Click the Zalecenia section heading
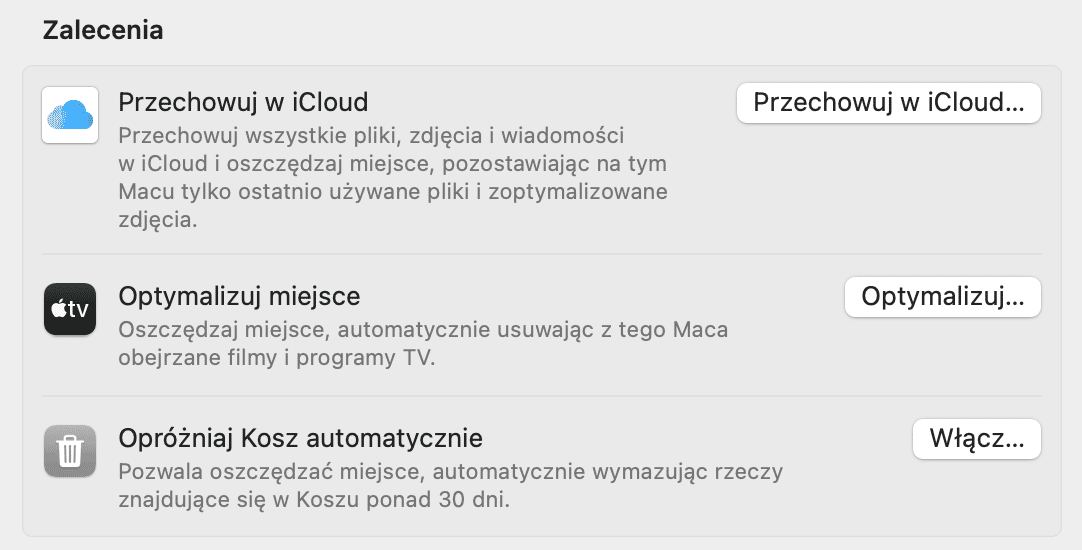The height and width of the screenshot is (550, 1082). click(x=103, y=30)
